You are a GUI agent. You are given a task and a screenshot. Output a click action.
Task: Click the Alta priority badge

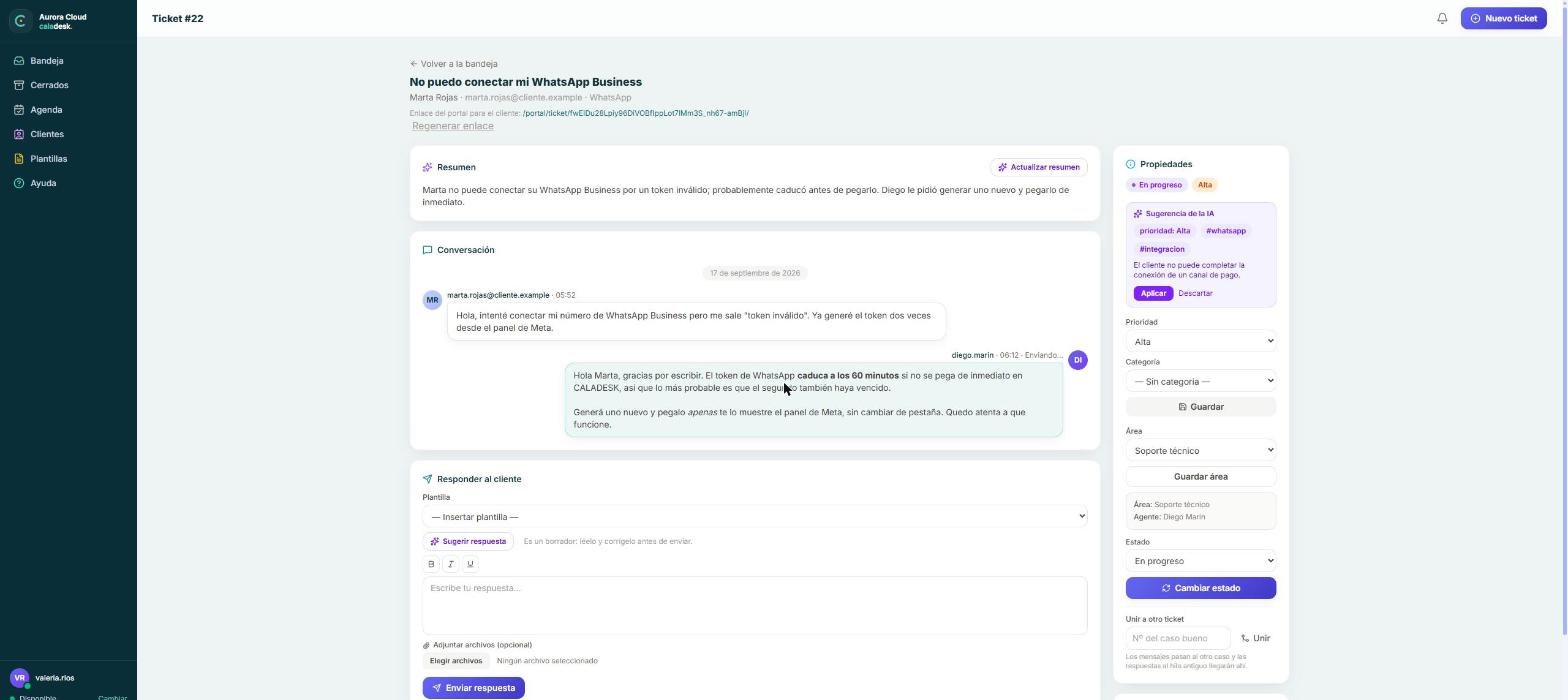(1205, 185)
